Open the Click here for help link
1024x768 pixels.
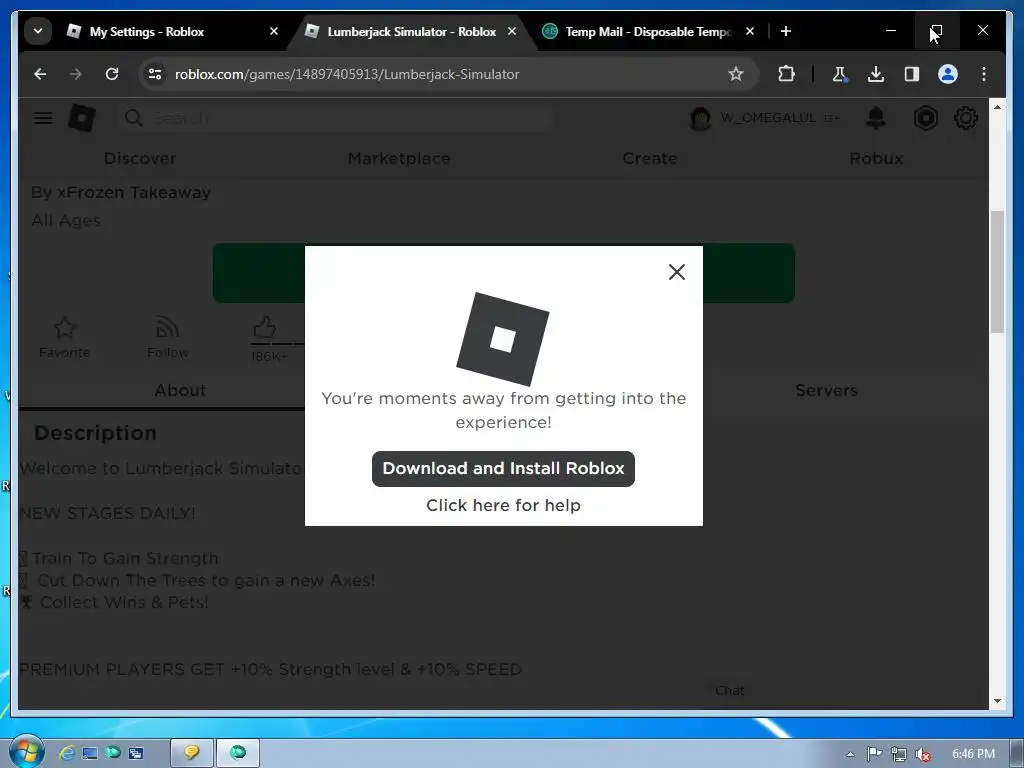(x=503, y=505)
